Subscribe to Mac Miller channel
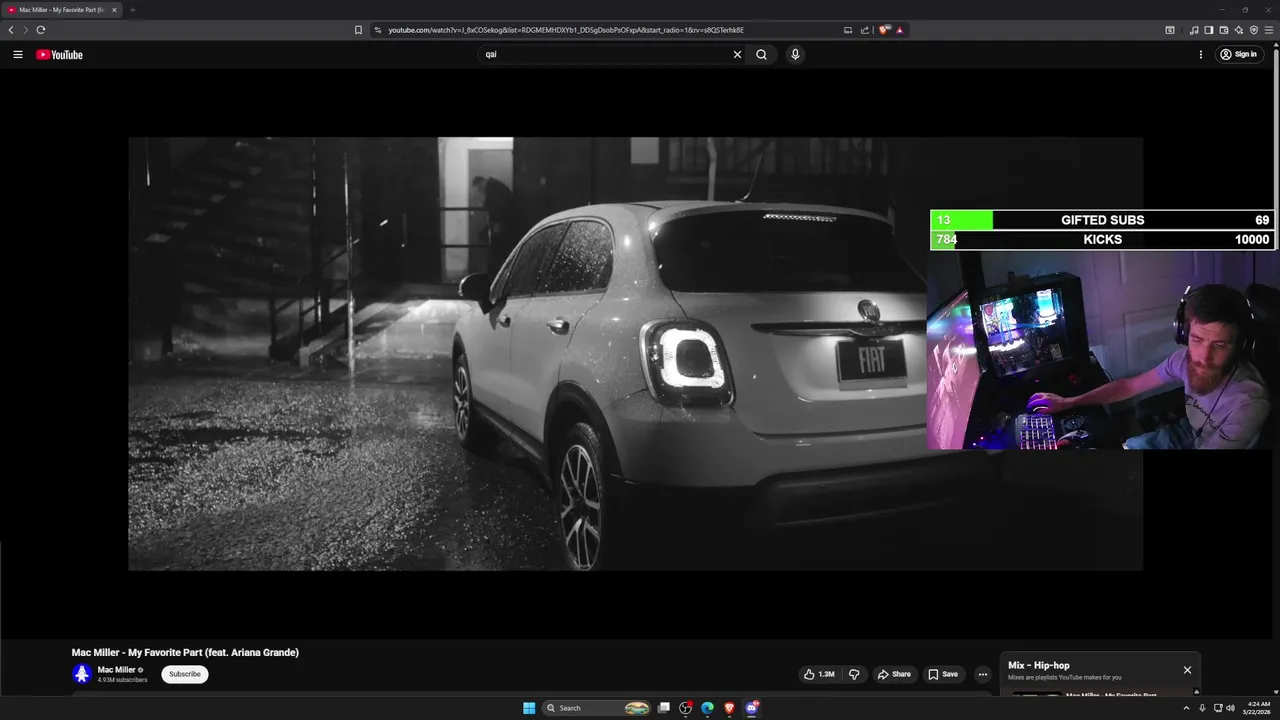The width and height of the screenshot is (1280, 720). (x=185, y=674)
